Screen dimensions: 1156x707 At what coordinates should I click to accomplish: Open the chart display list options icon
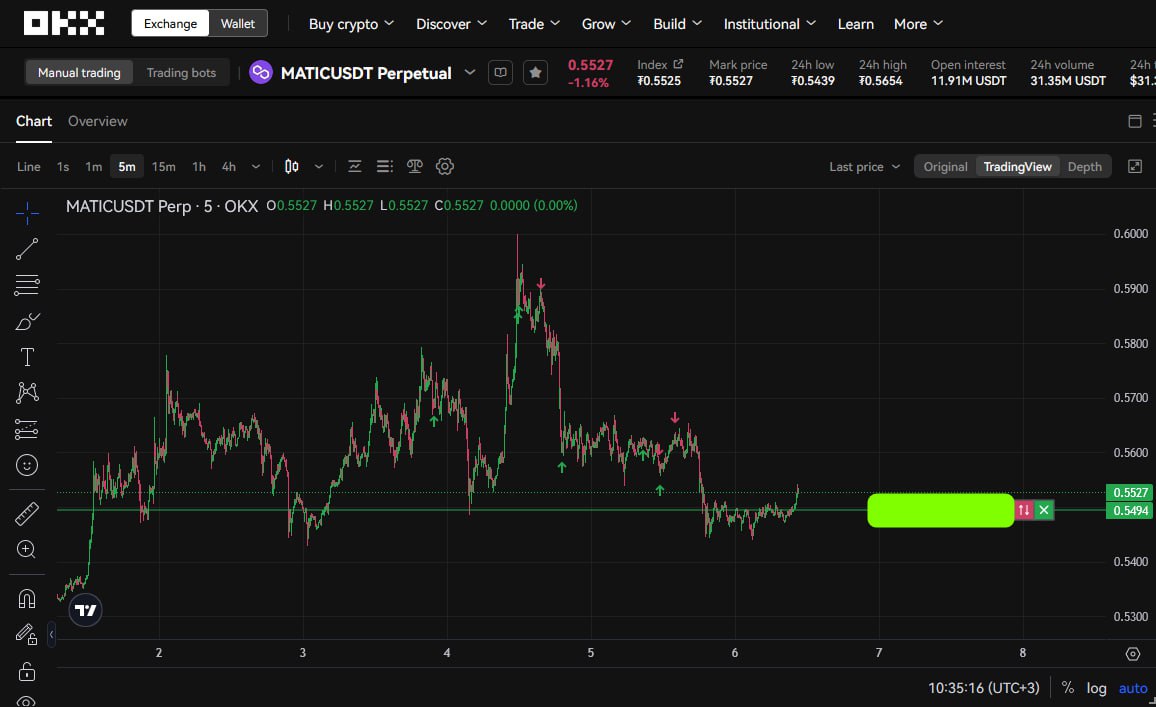385,167
